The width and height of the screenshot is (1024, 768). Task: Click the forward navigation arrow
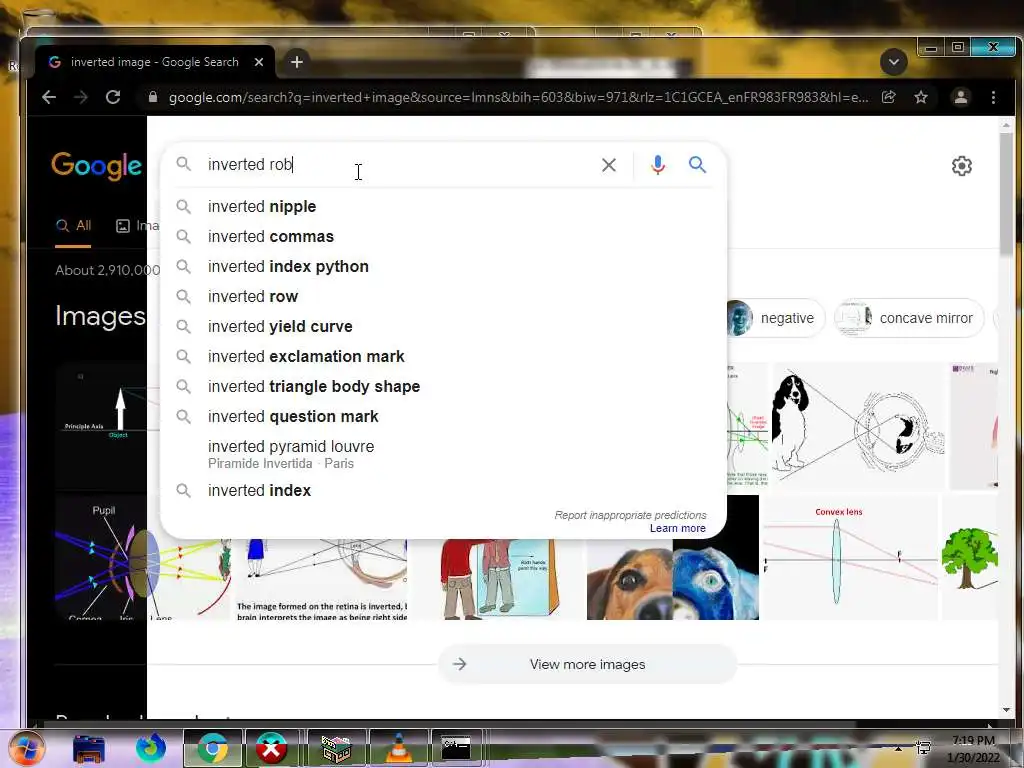(81, 97)
